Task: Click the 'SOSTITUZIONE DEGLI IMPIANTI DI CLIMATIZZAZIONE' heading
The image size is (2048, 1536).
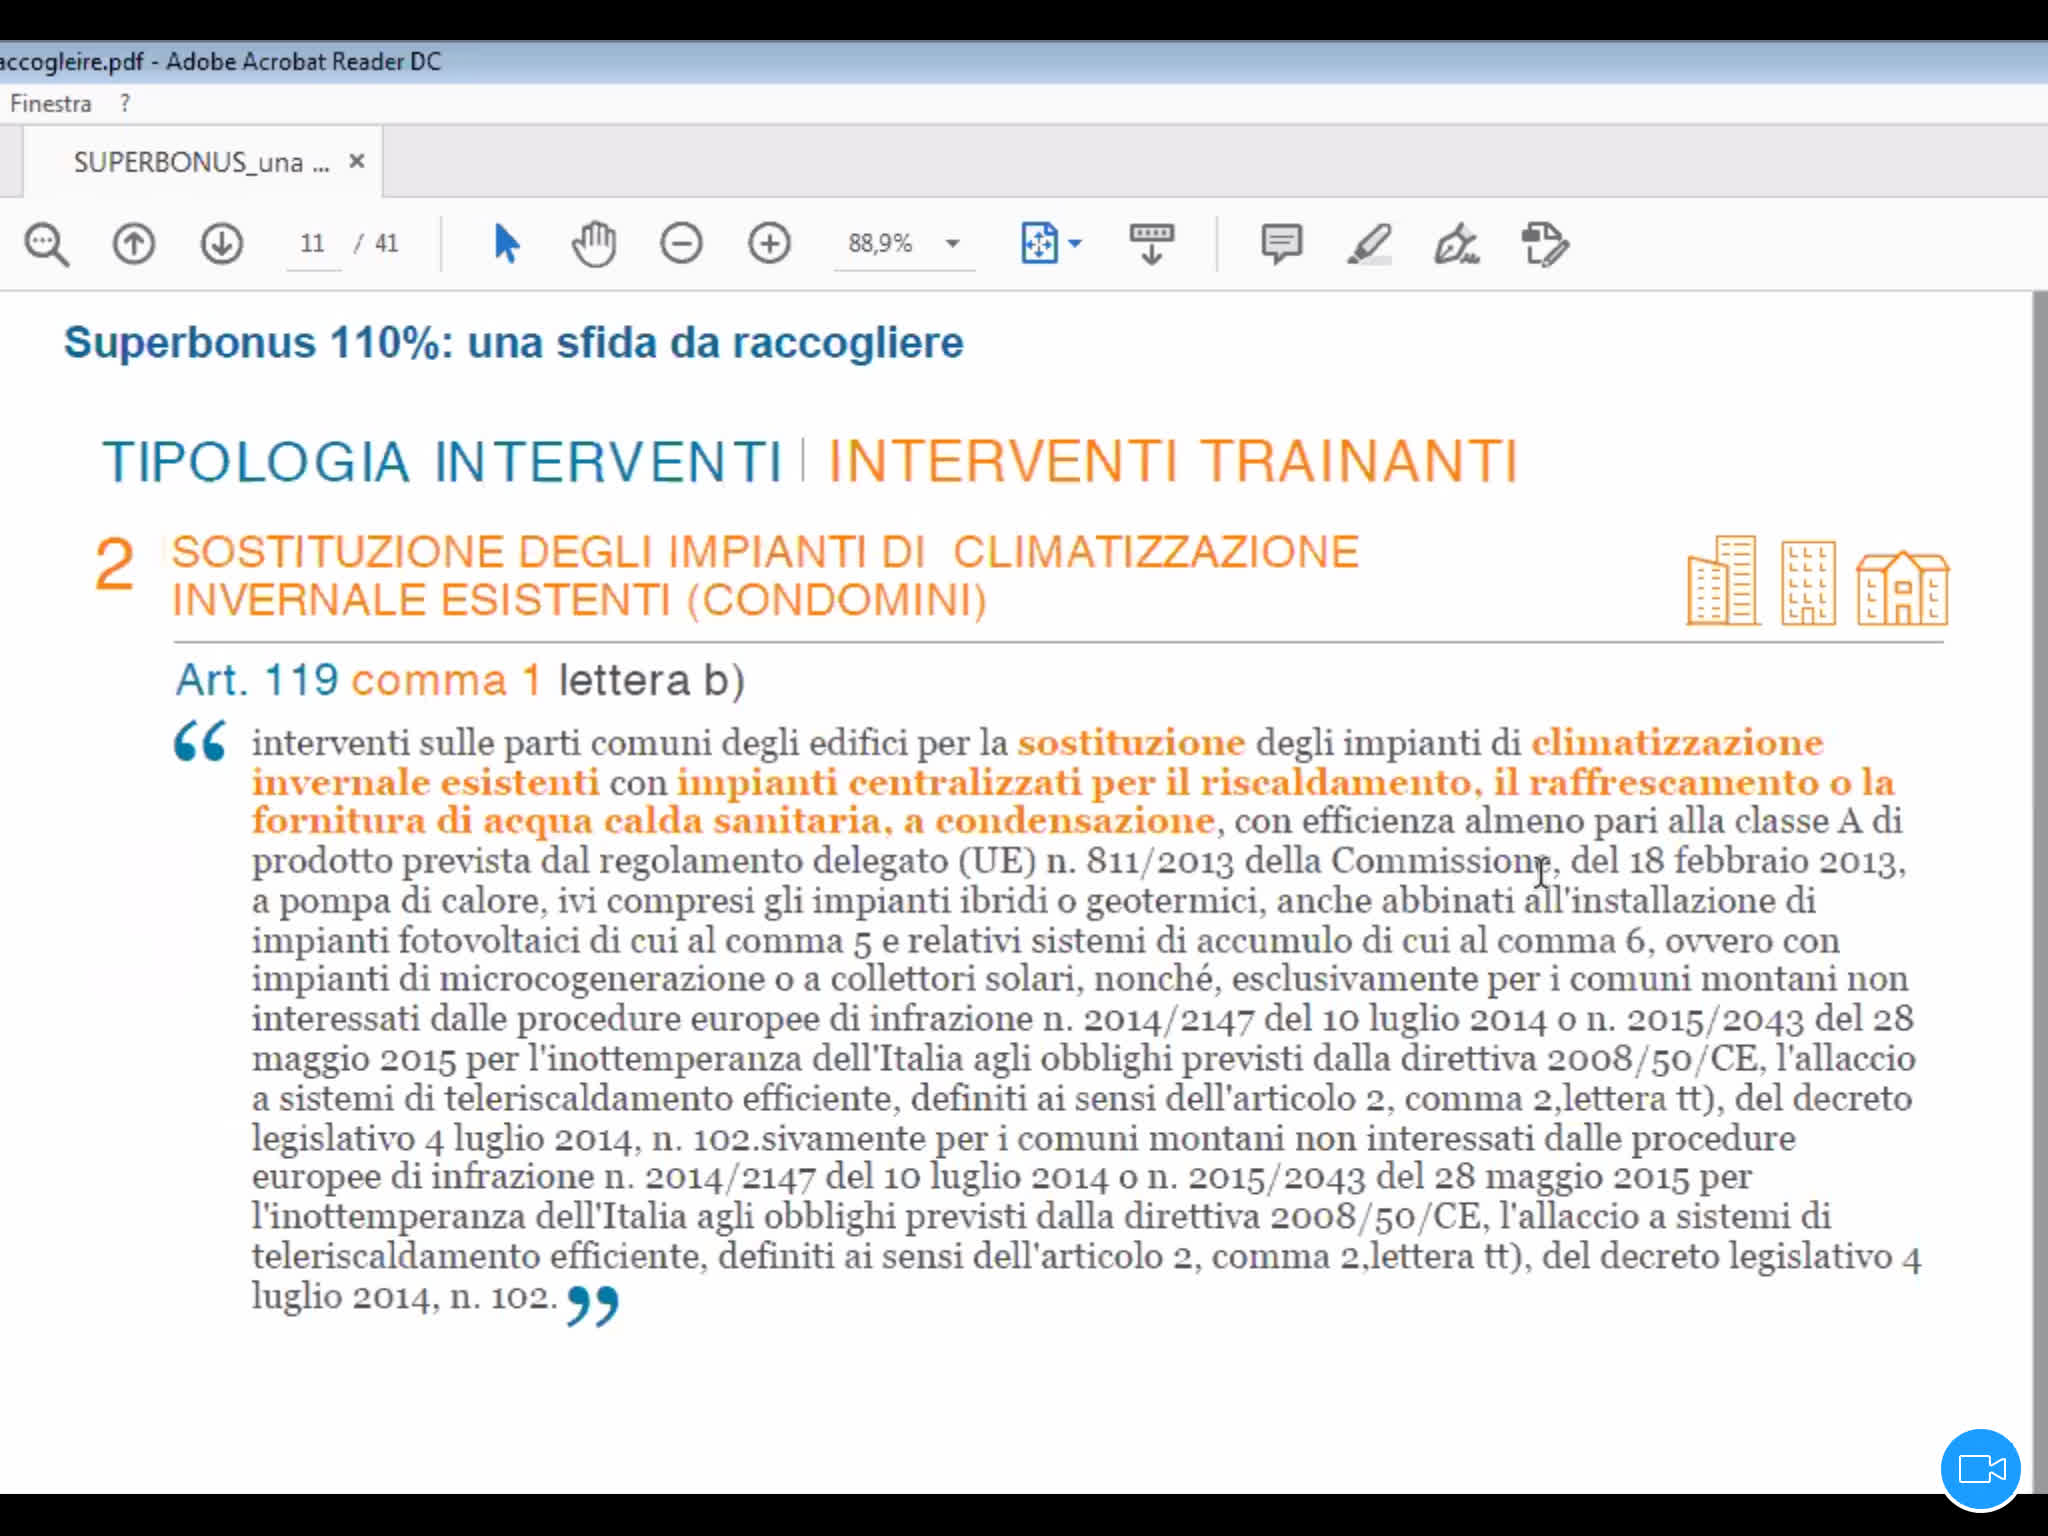Action: [765, 552]
